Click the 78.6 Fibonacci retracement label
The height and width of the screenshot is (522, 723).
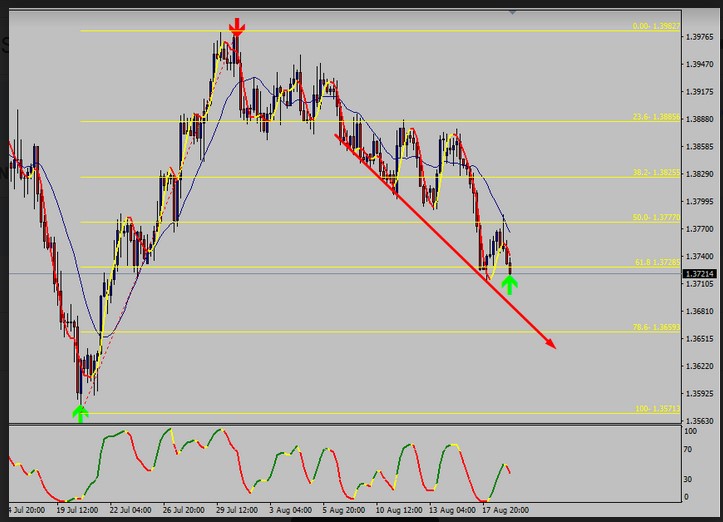point(656,328)
